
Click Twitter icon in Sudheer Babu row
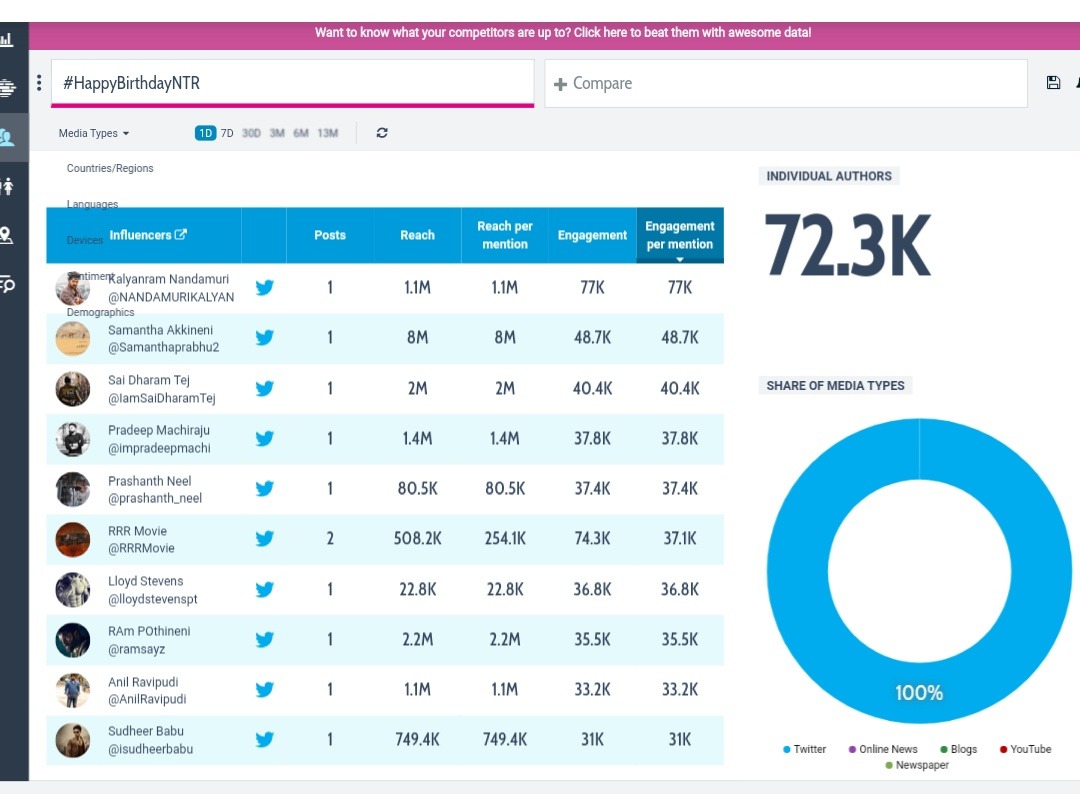click(264, 740)
